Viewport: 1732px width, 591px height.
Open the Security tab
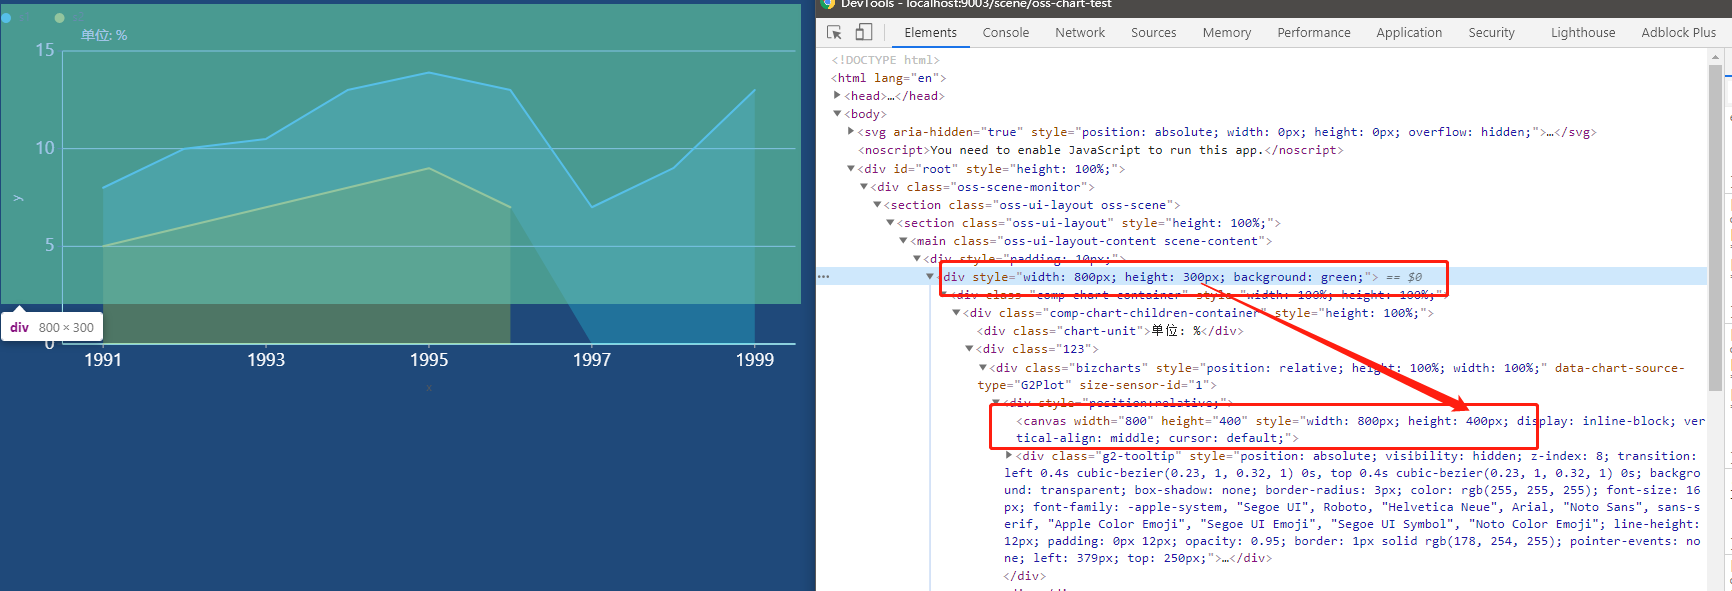coord(1491,33)
